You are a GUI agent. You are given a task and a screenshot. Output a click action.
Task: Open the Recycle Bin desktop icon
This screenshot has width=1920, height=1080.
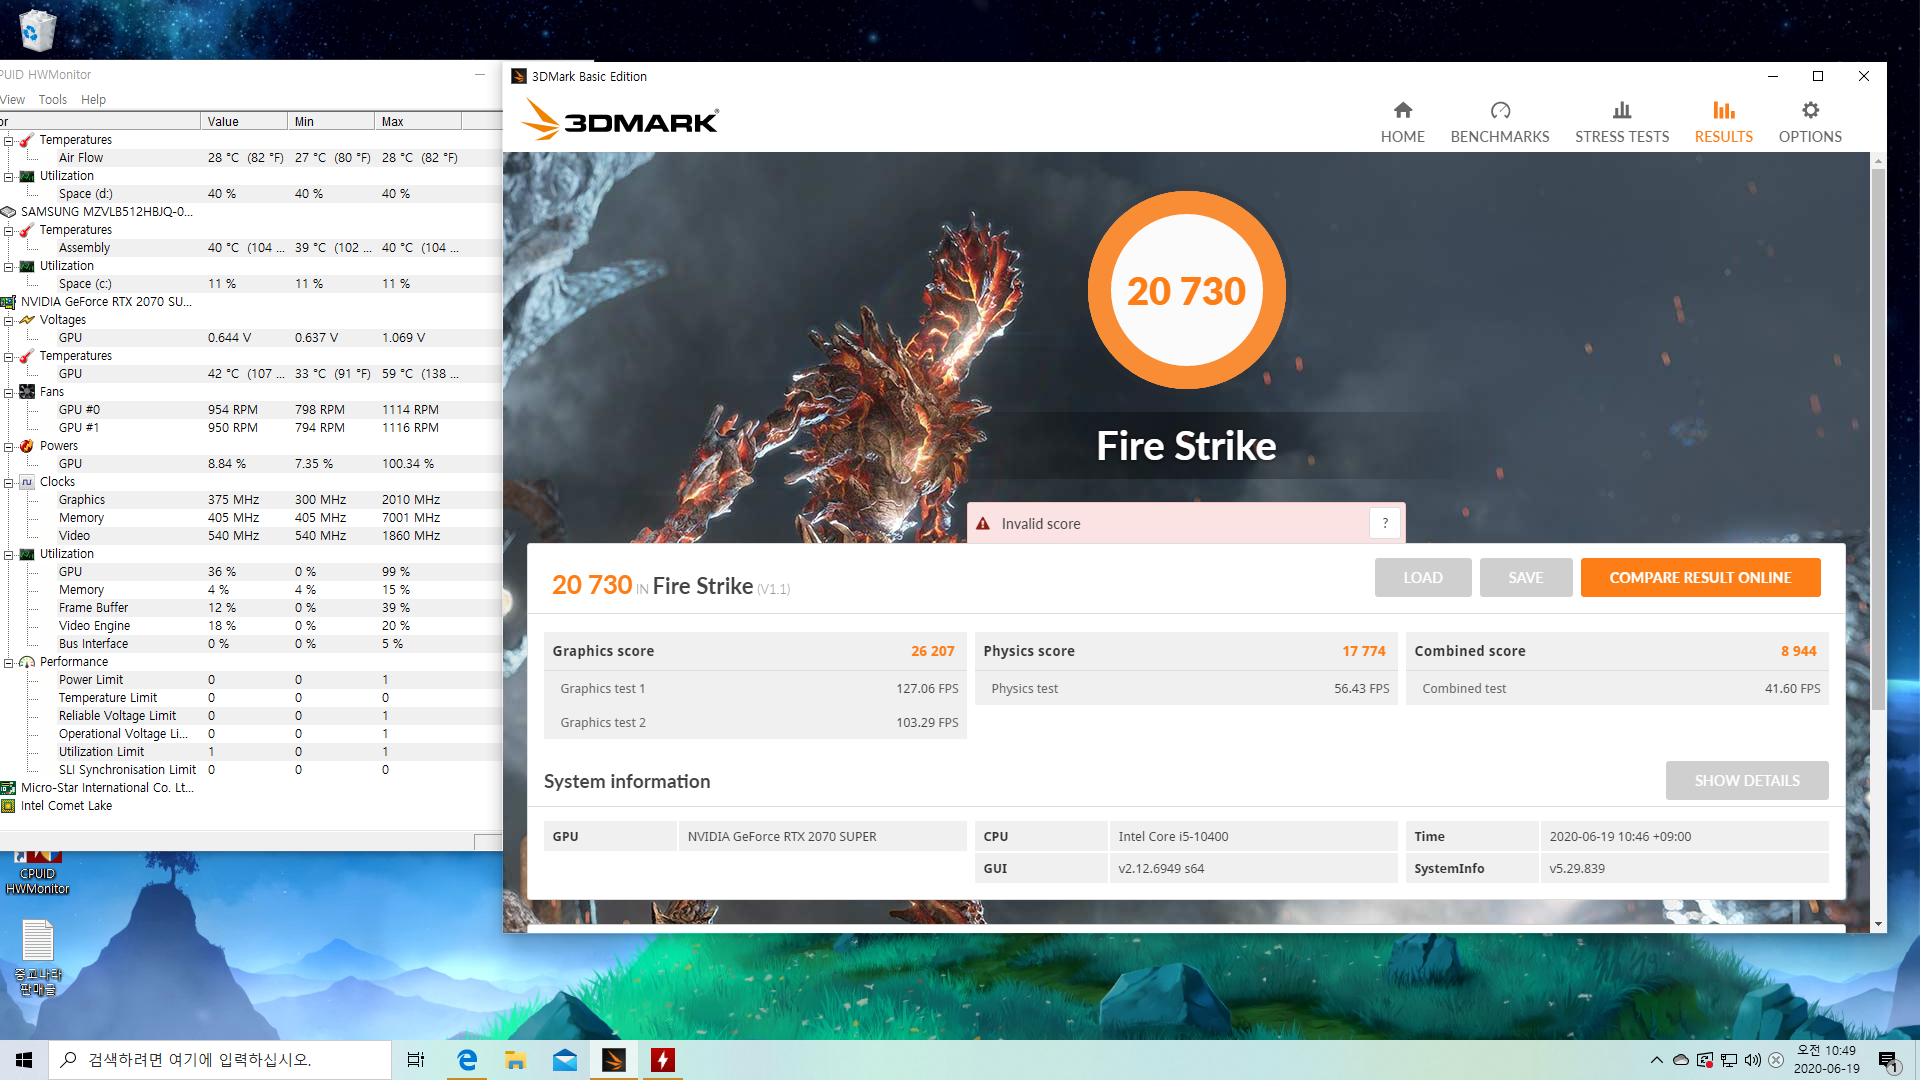click(x=37, y=30)
